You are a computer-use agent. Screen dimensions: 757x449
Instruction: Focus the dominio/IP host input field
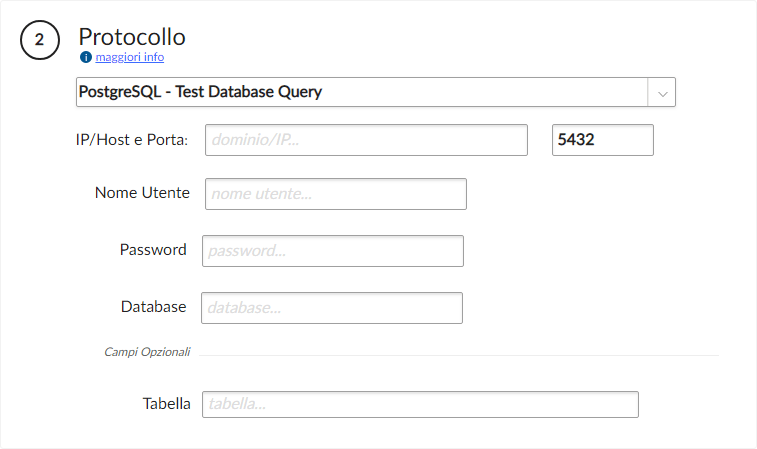tap(366, 140)
